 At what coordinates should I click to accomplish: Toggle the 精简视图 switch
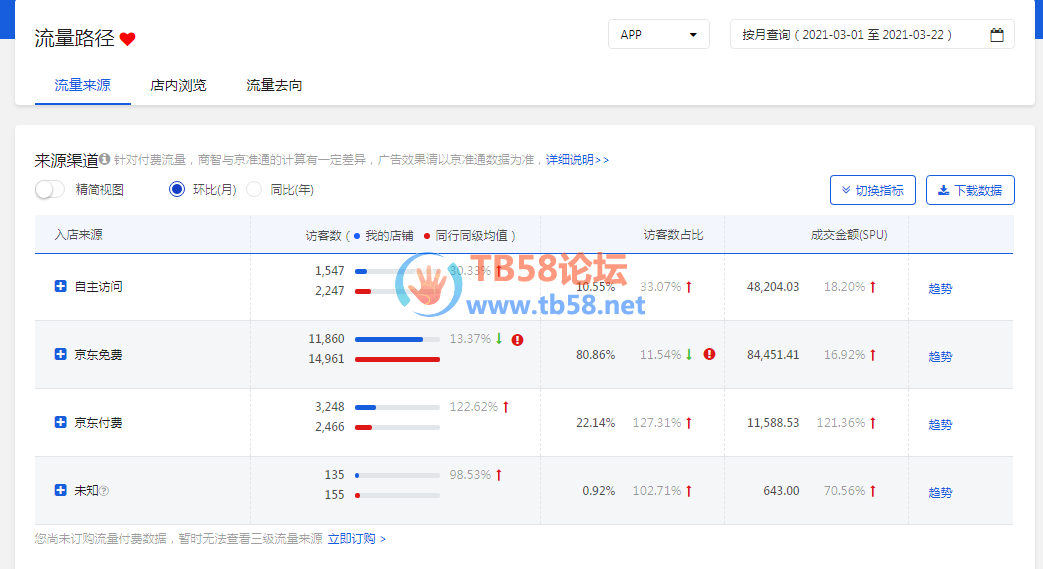50,189
